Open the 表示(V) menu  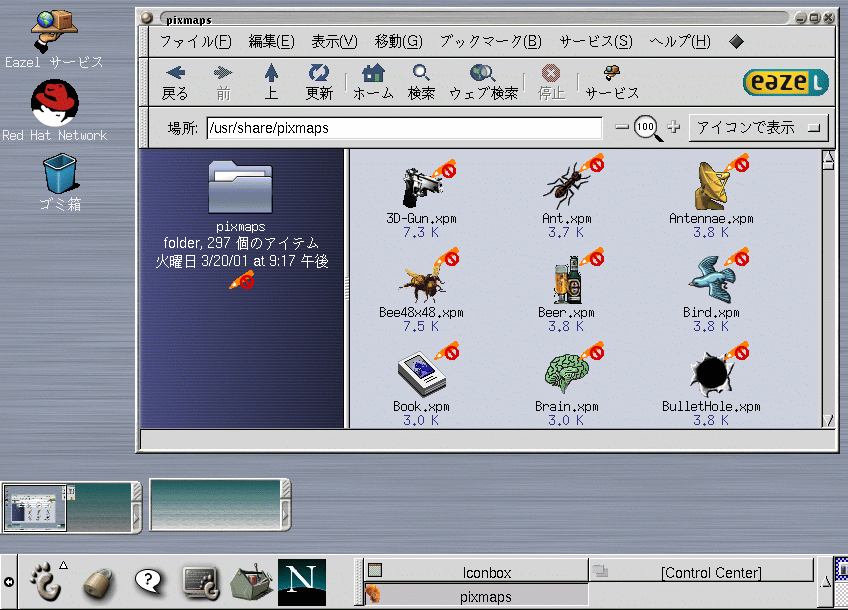(334, 41)
